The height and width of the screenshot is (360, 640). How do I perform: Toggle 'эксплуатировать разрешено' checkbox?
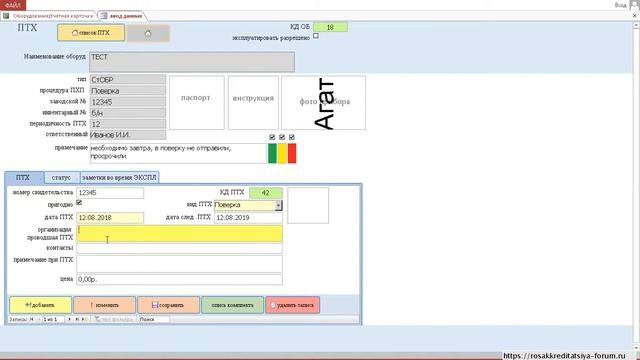(x=316, y=36)
